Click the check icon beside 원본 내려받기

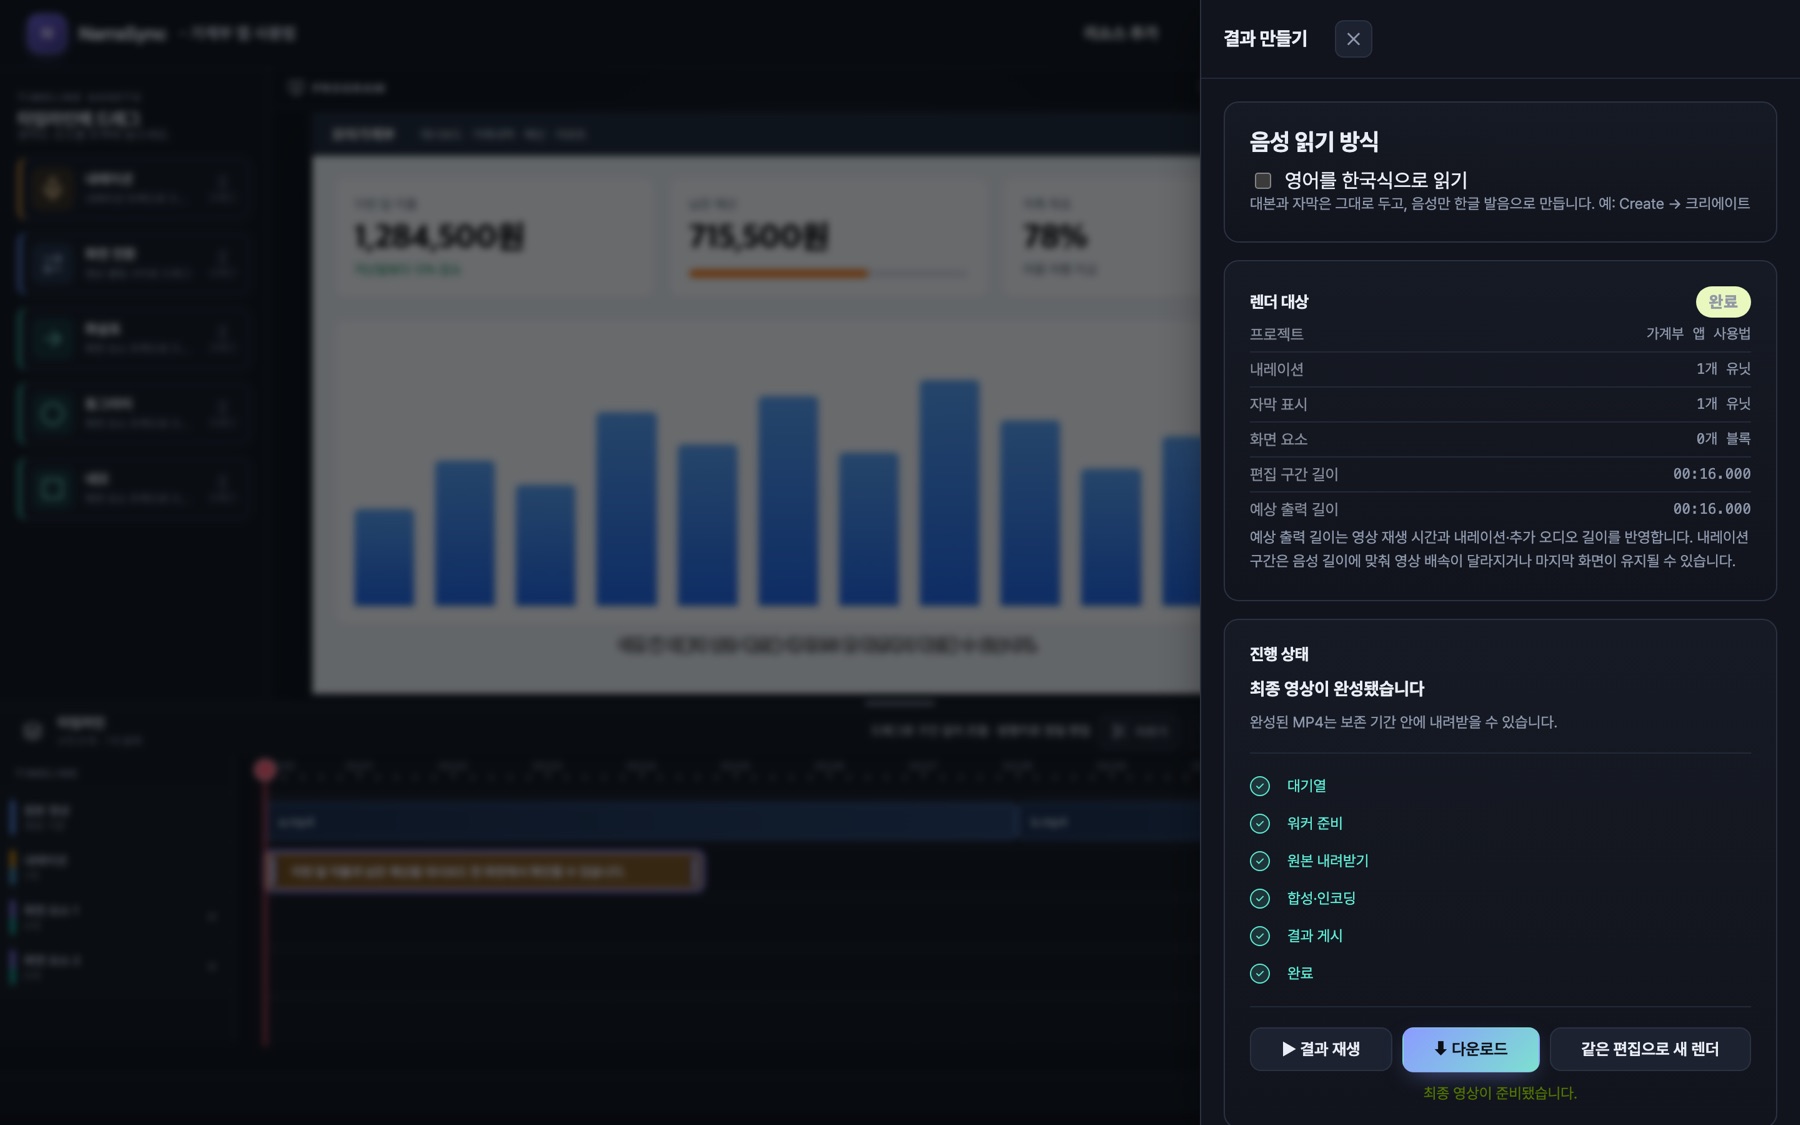click(x=1260, y=861)
